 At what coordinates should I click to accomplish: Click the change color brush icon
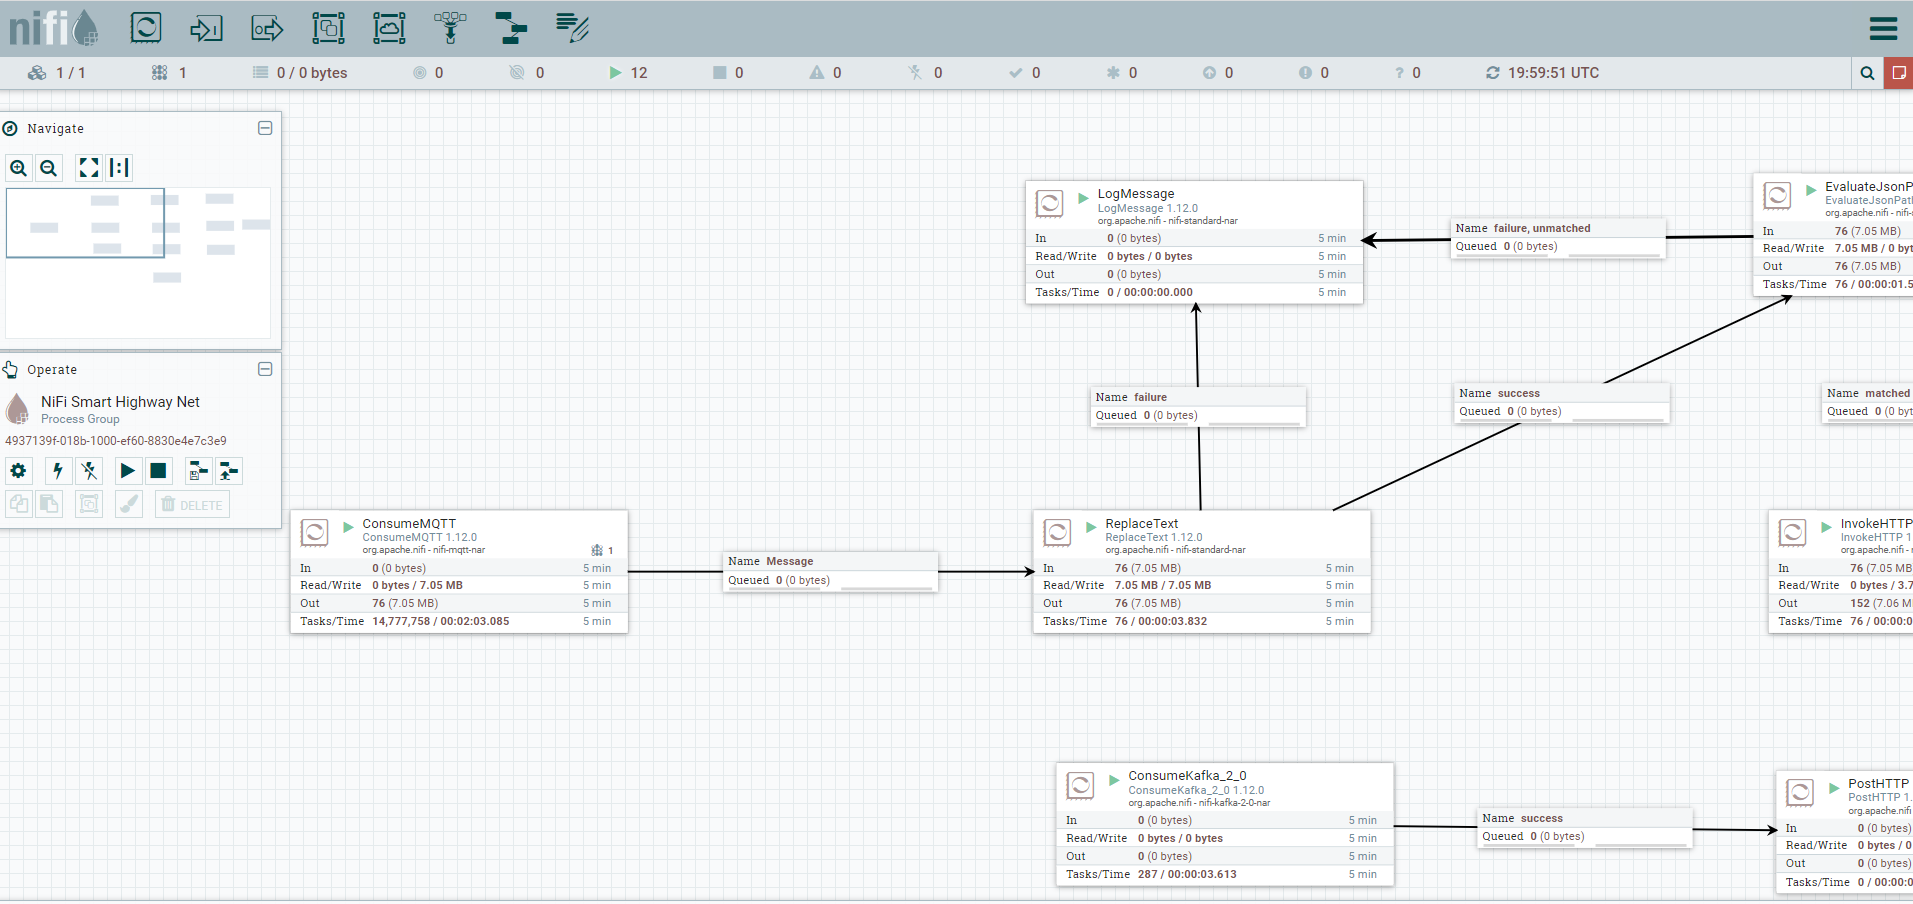point(129,504)
